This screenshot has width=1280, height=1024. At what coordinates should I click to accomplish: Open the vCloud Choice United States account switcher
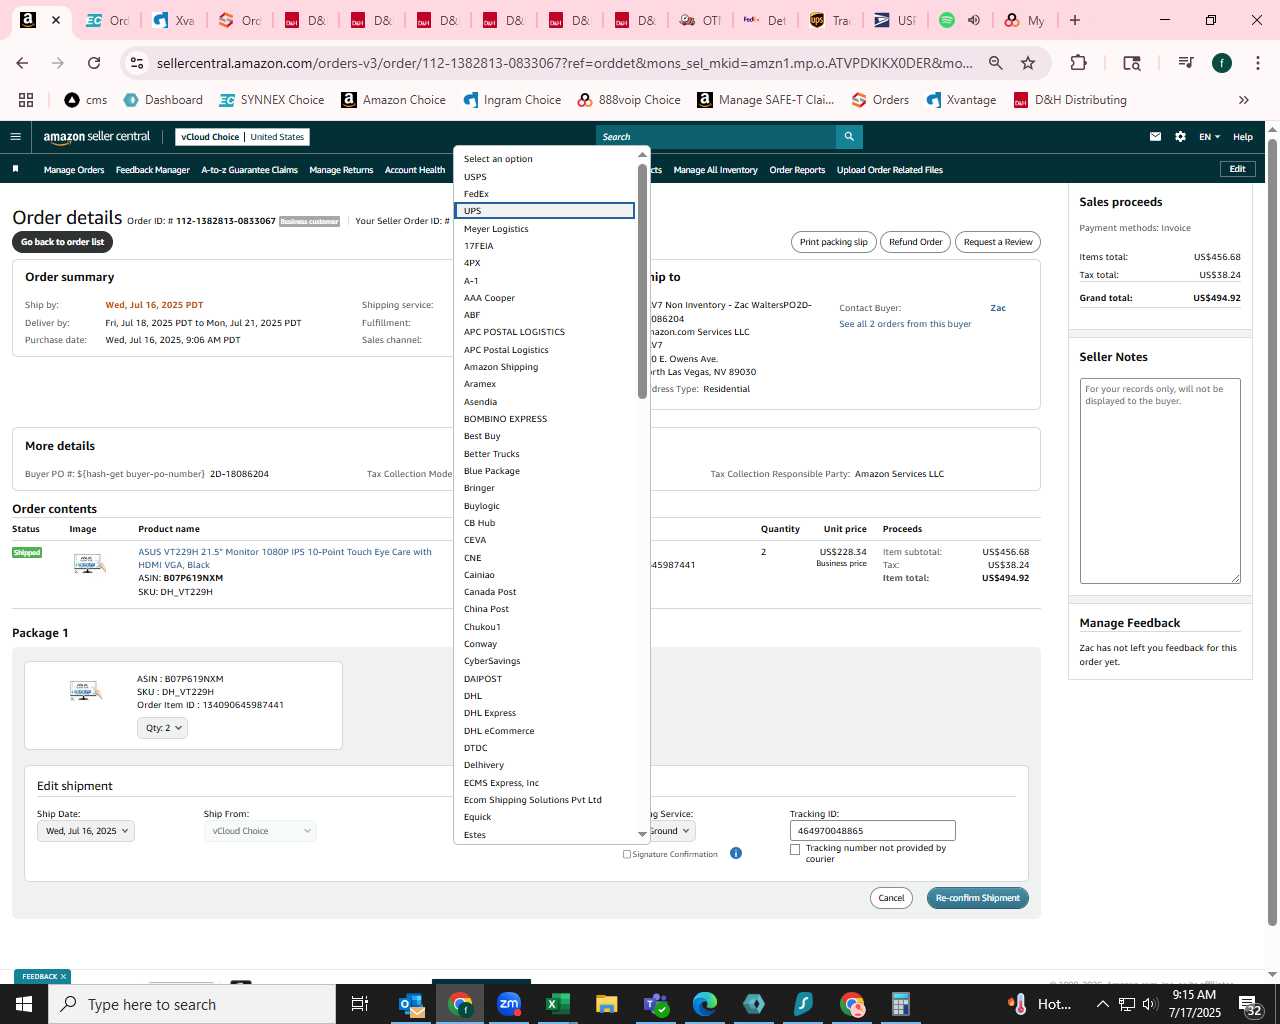242,137
